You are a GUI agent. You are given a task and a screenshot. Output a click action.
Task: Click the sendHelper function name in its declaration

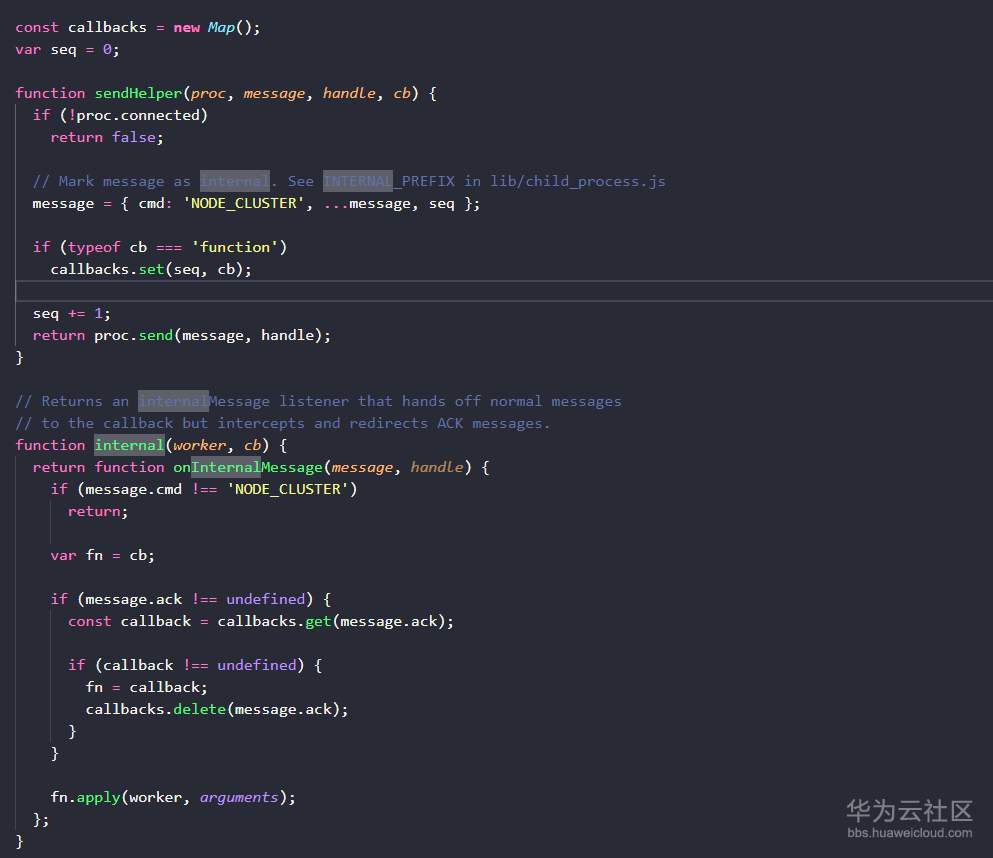point(138,93)
